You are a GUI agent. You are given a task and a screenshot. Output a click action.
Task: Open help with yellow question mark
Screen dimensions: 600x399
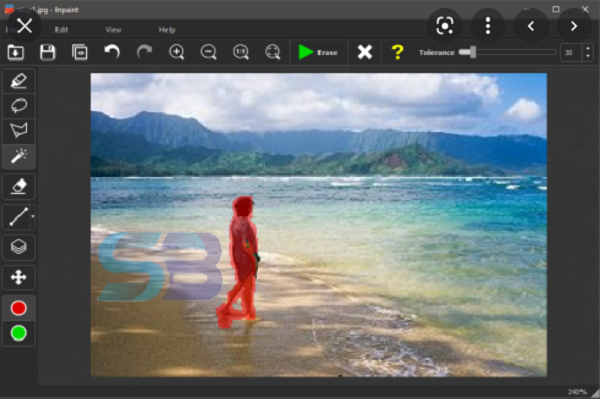[x=398, y=52]
